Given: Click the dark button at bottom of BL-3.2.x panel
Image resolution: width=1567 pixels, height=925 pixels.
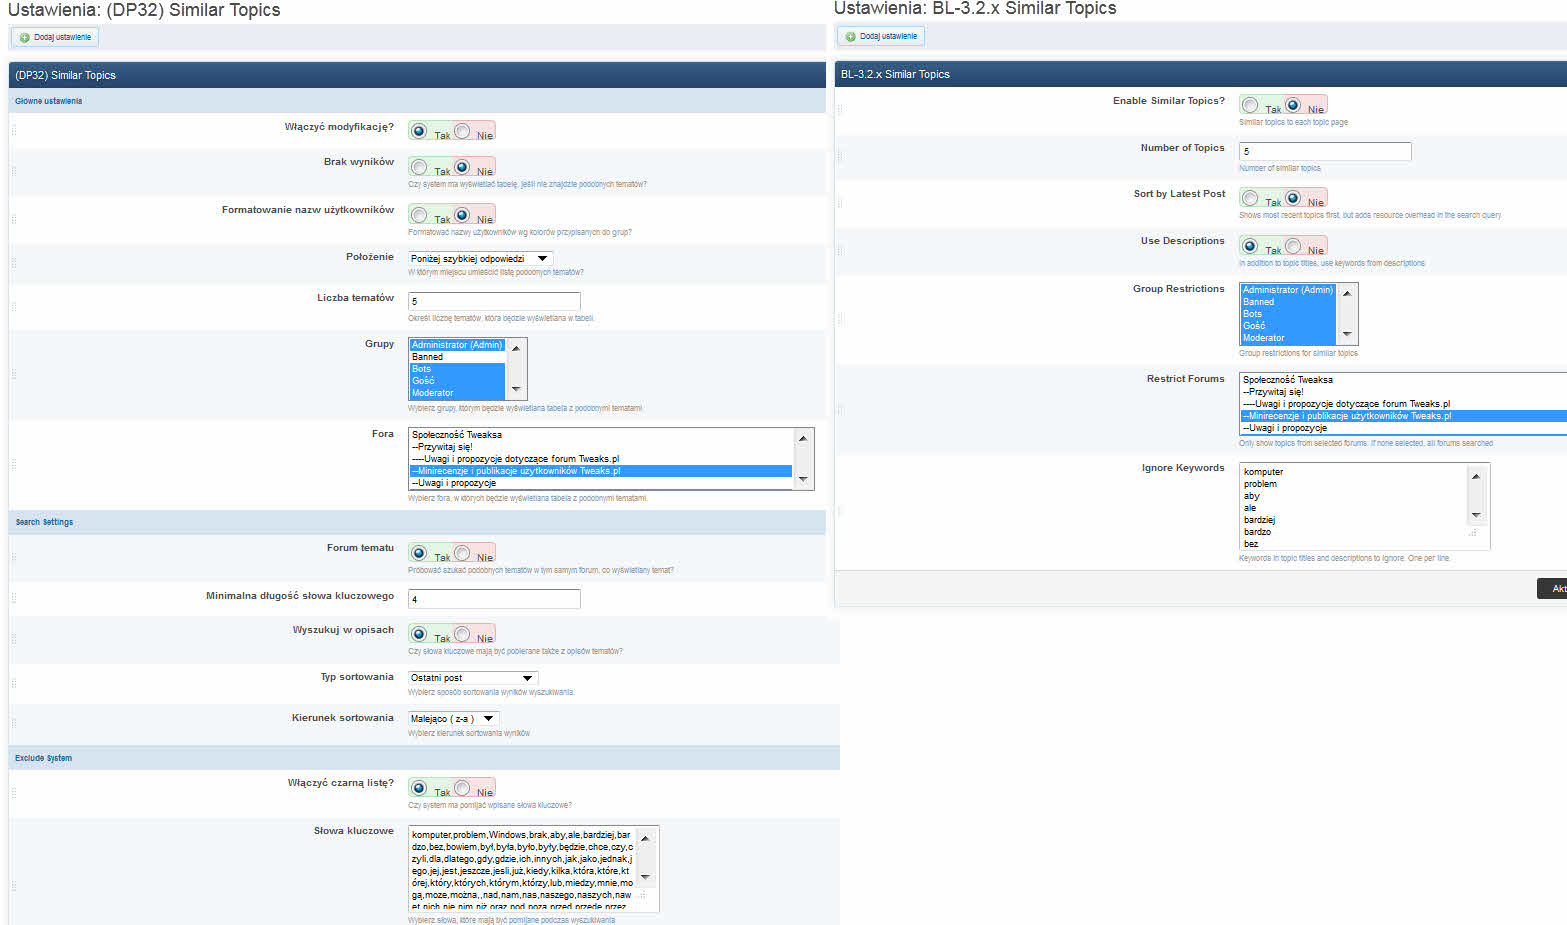Looking at the screenshot, I should (x=1552, y=589).
